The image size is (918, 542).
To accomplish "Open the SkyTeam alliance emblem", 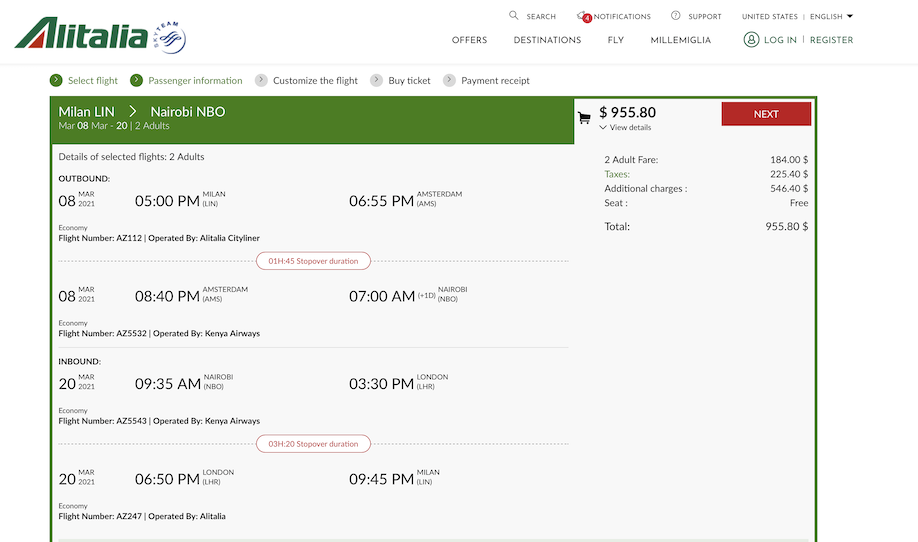I will point(170,37).
